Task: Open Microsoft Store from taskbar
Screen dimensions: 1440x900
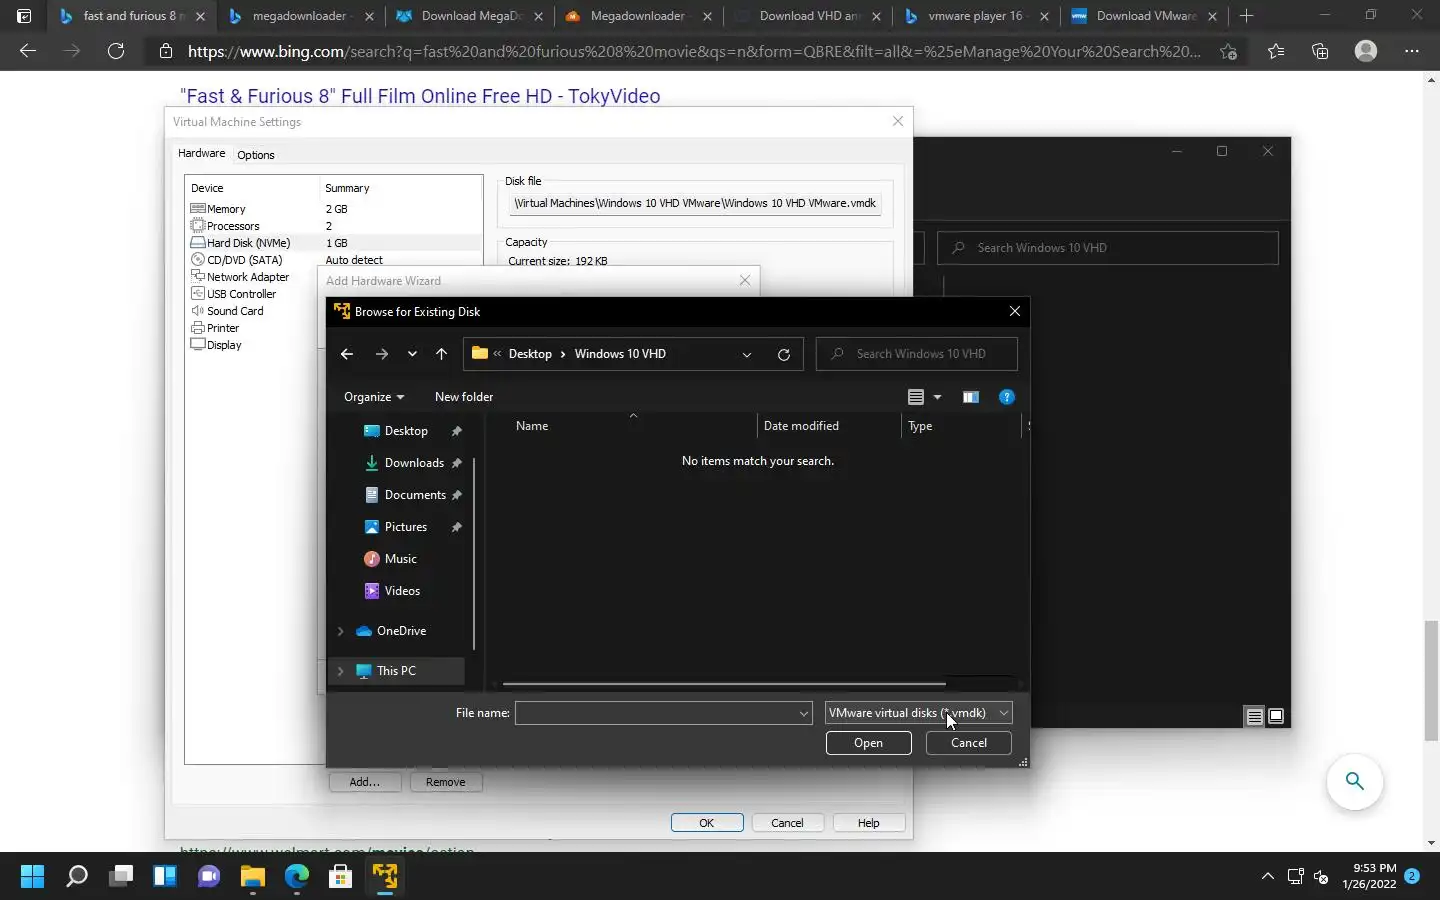Action: point(340,877)
